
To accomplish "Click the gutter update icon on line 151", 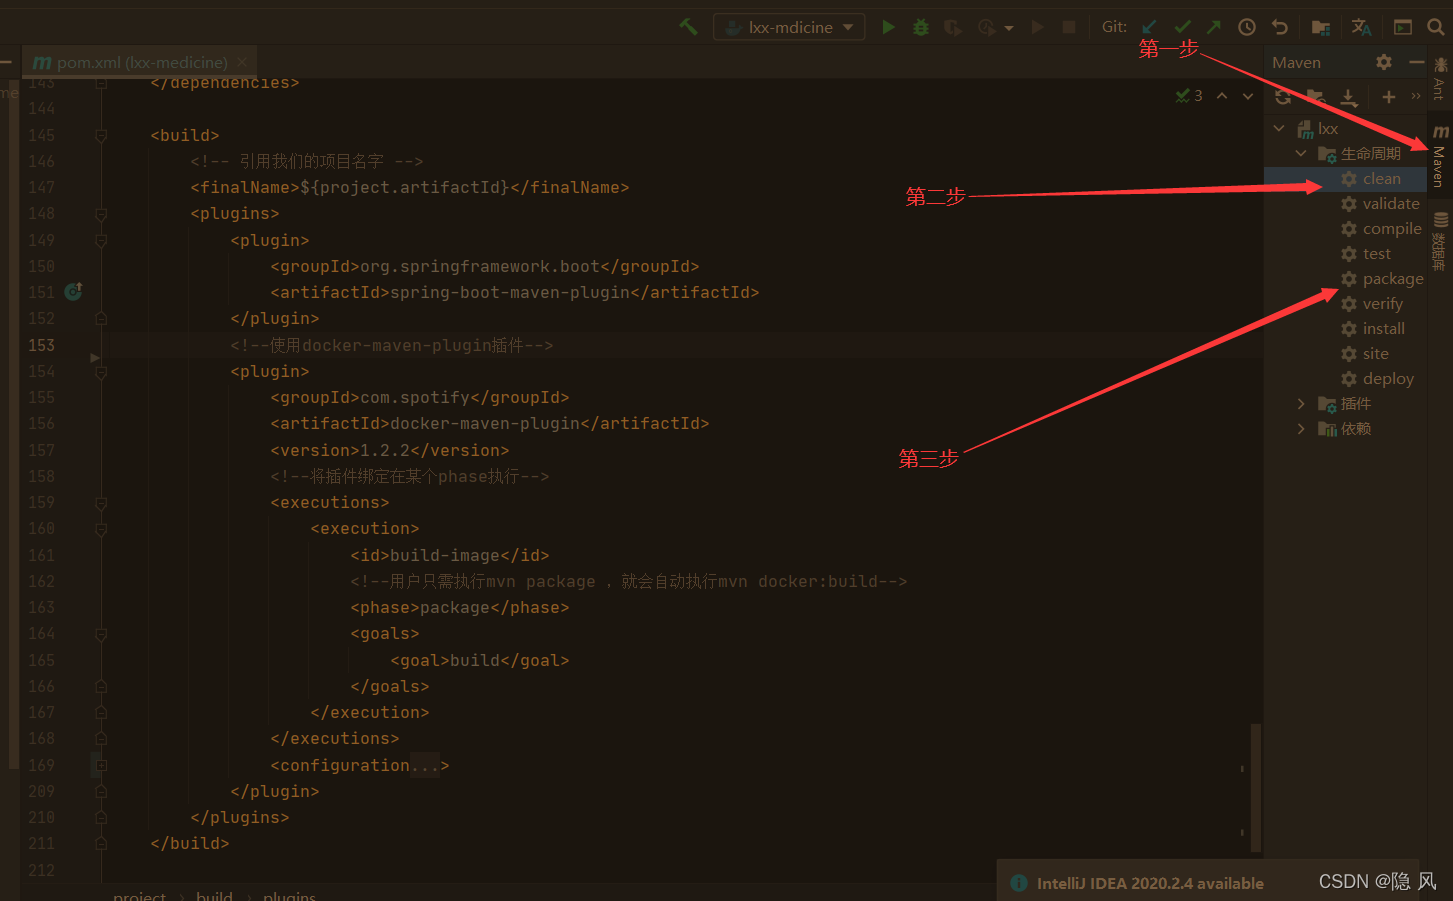I will tap(73, 291).
